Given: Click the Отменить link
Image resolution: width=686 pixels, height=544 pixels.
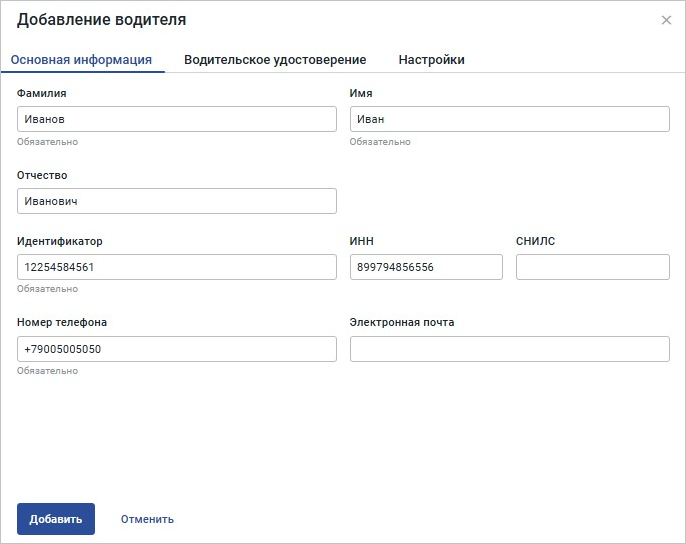Looking at the screenshot, I should point(147,519).
